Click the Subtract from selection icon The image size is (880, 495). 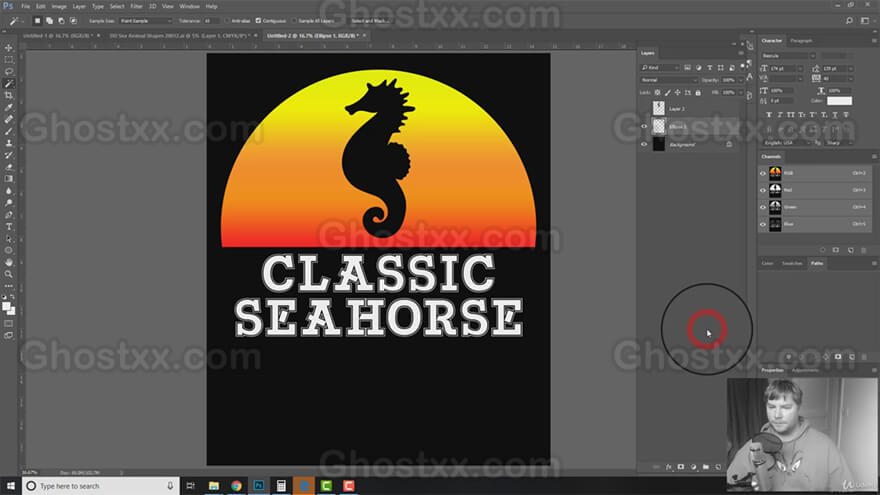61,21
